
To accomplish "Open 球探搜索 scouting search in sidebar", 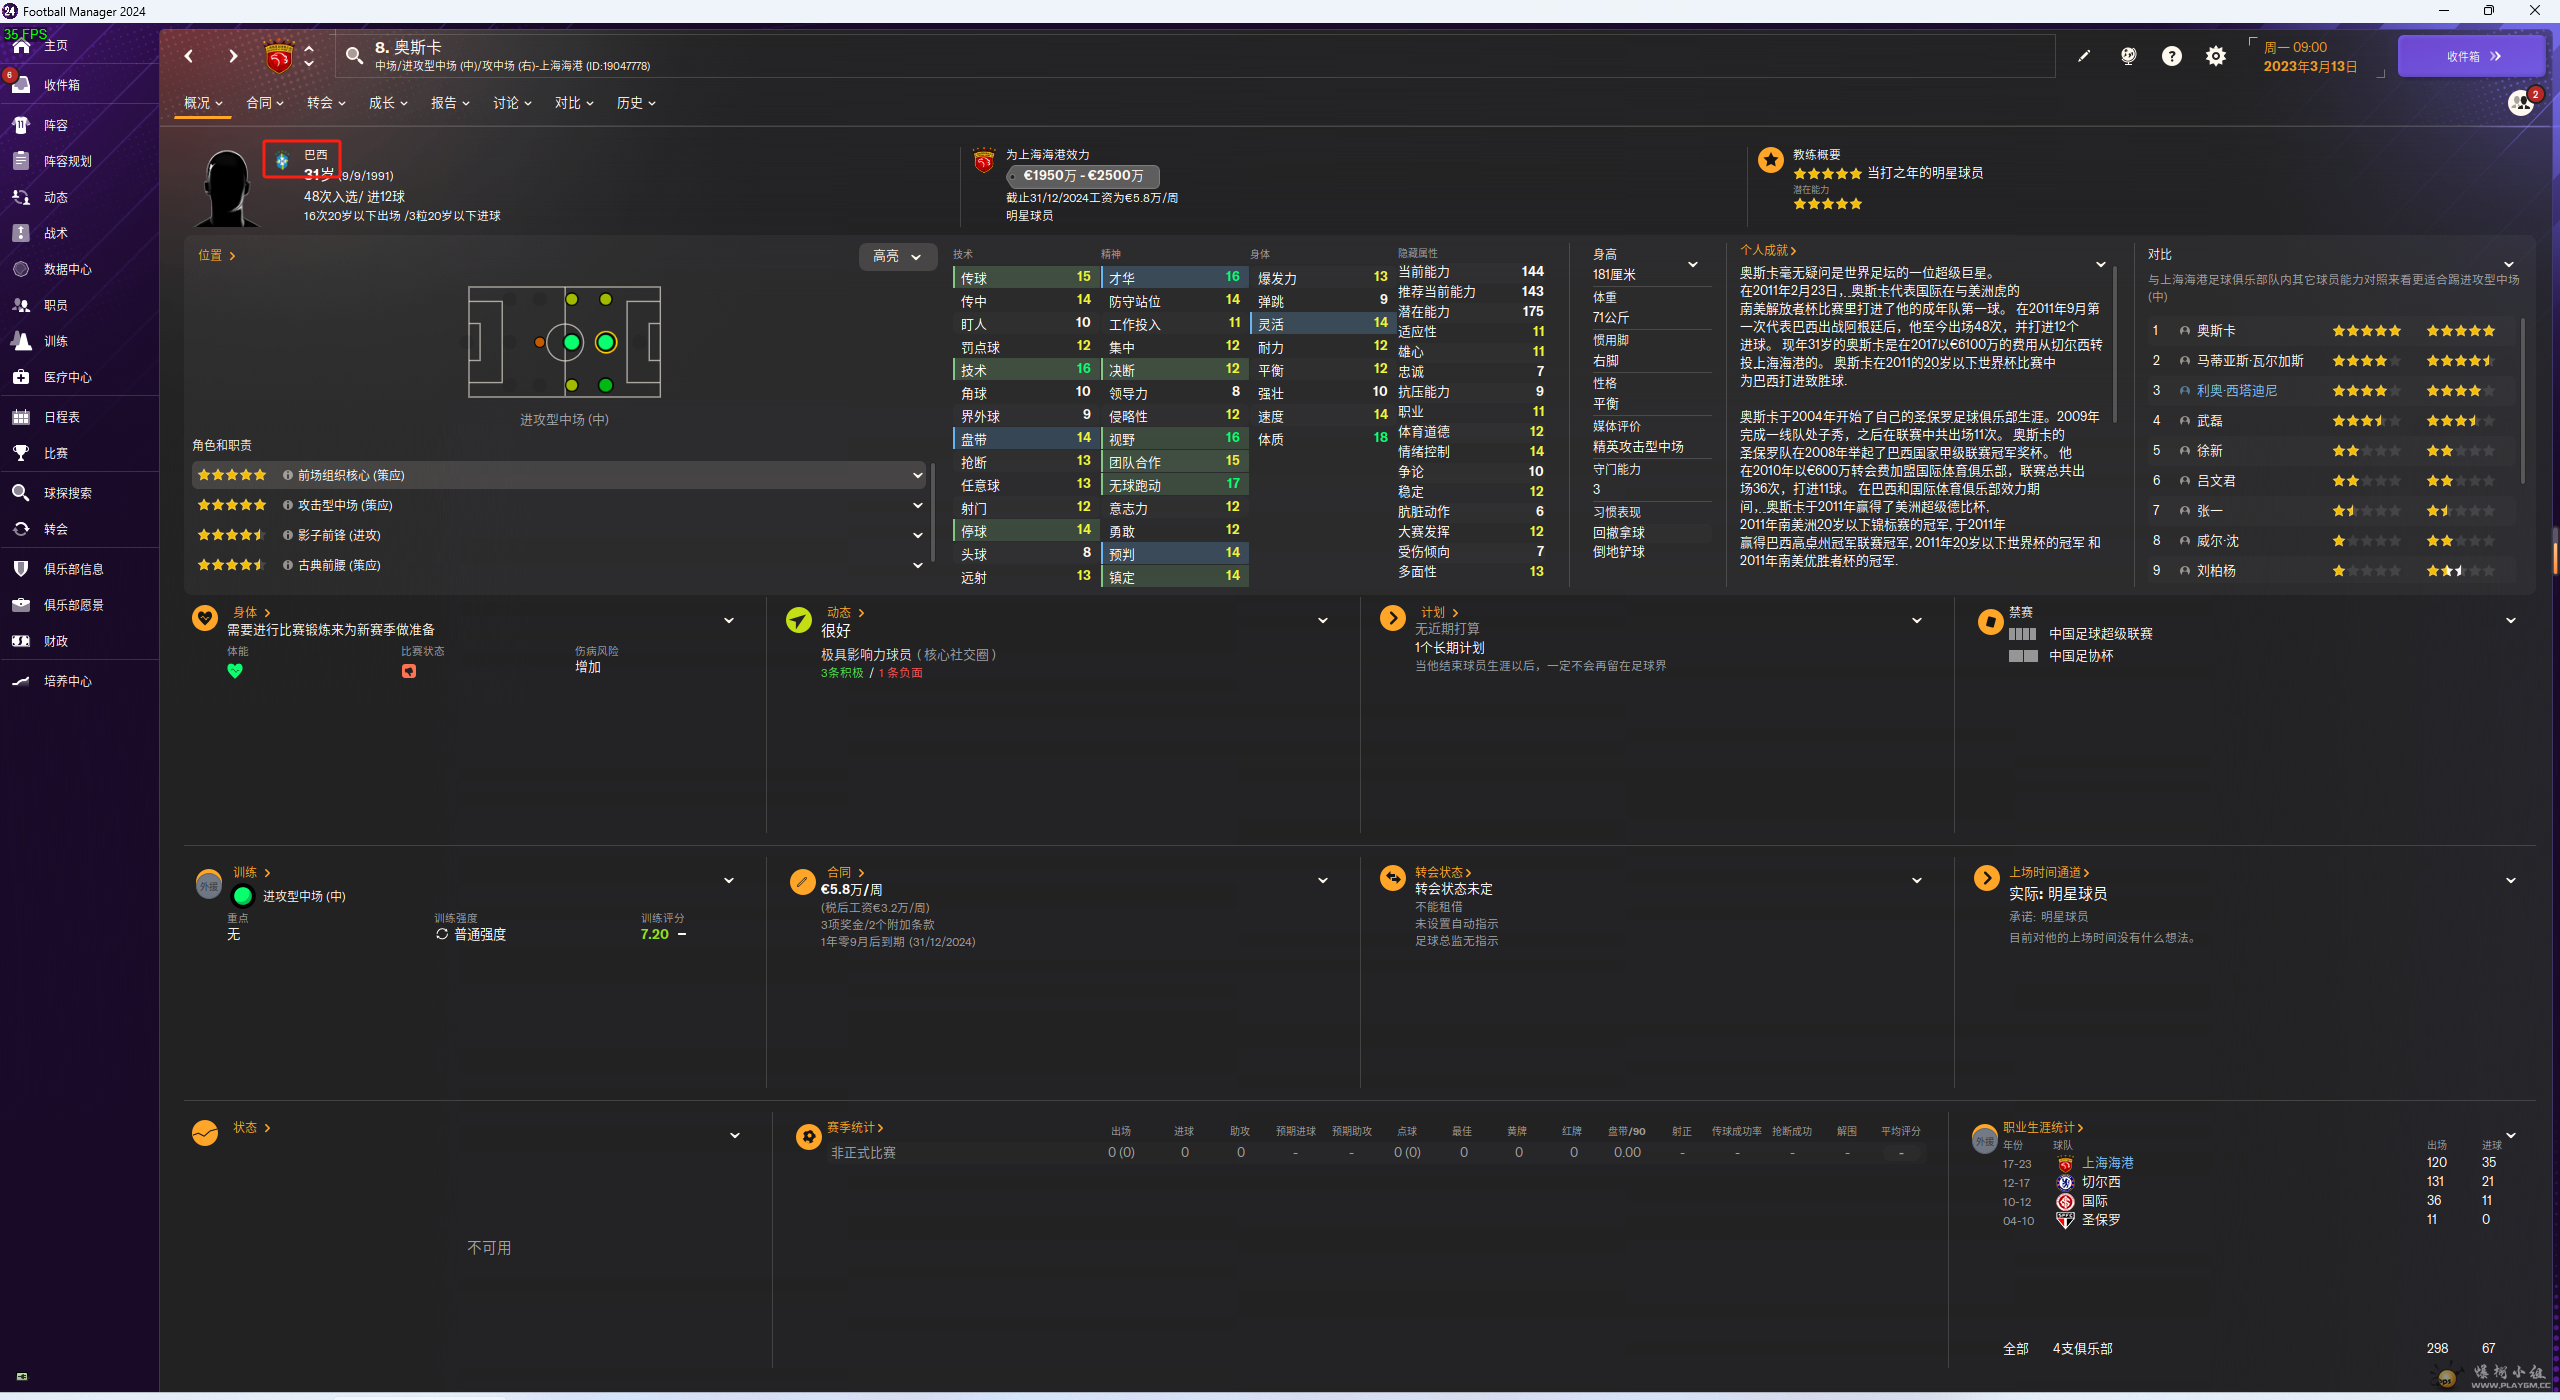I will [67, 493].
